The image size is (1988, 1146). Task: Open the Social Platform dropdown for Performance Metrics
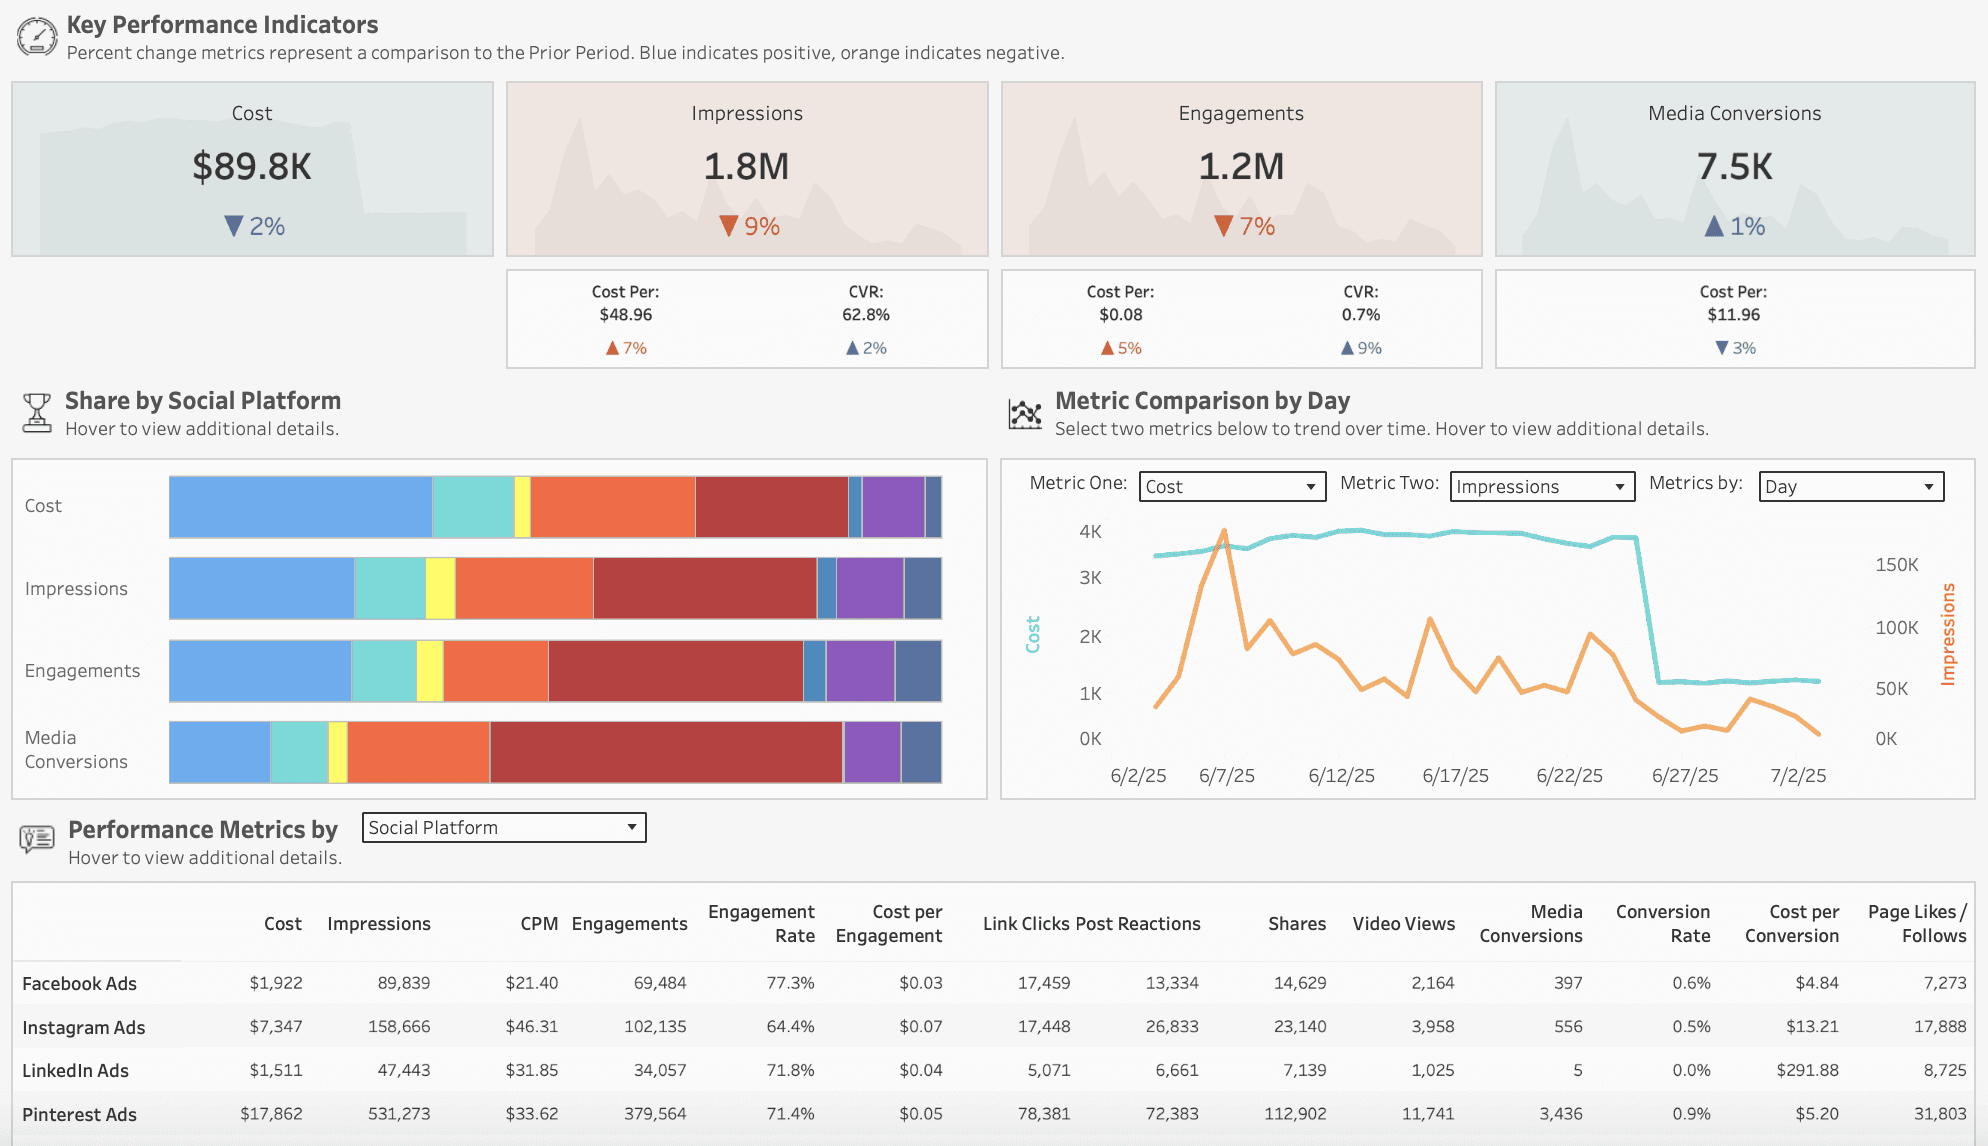click(504, 828)
